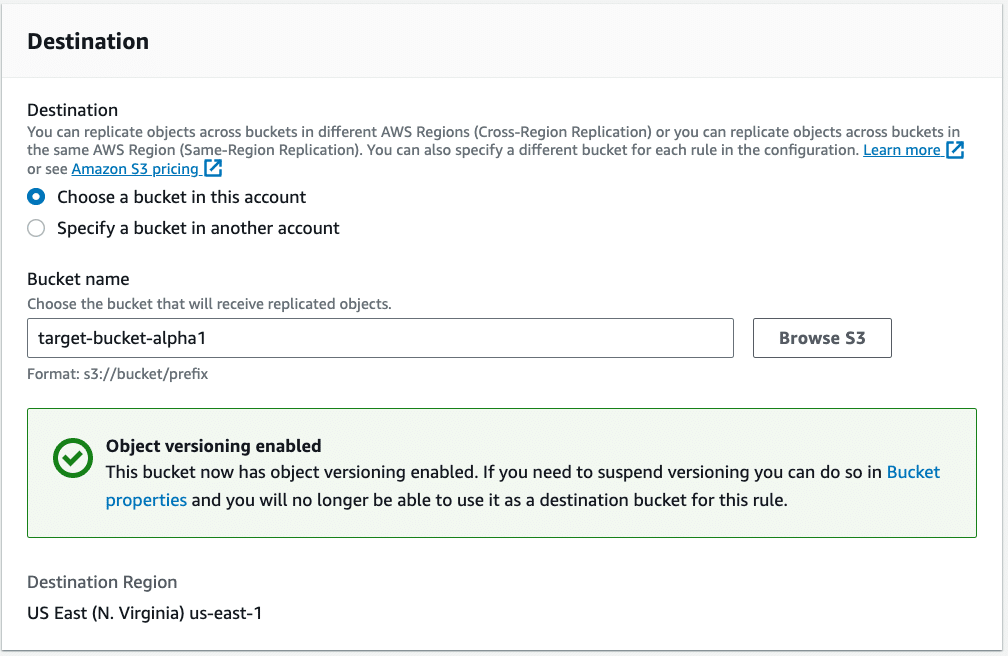This screenshot has height=656, width=1008.
Task: Open the Bucket properties link
Action: (x=913, y=472)
